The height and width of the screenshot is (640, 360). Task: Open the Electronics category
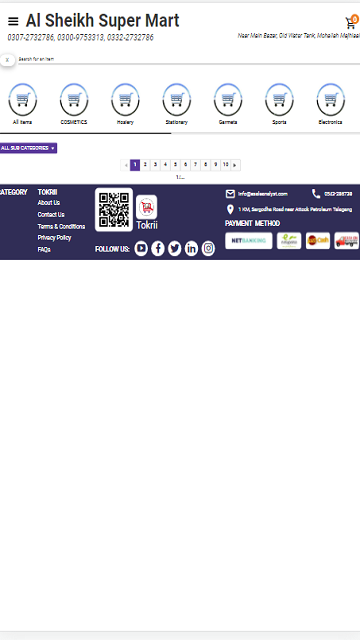pyautogui.click(x=330, y=100)
